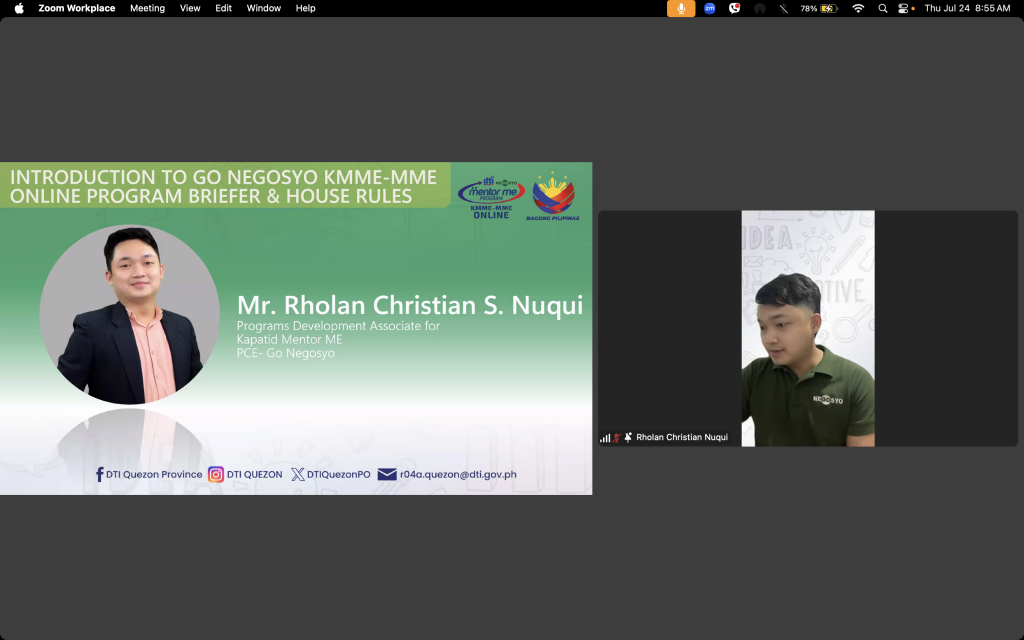This screenshot has height=640, width=1024.
Task: Click the circular speaker portrait on slide
Action: point(129,314)
